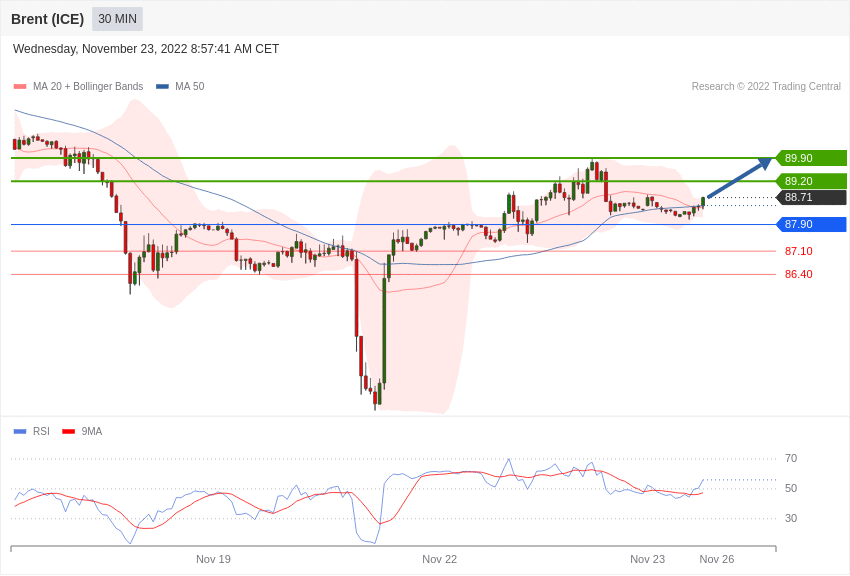Viewport: 850px width, 576px height.
Task: Click the 89.90 green resistance price tag
Action: (x=811, y=158)
